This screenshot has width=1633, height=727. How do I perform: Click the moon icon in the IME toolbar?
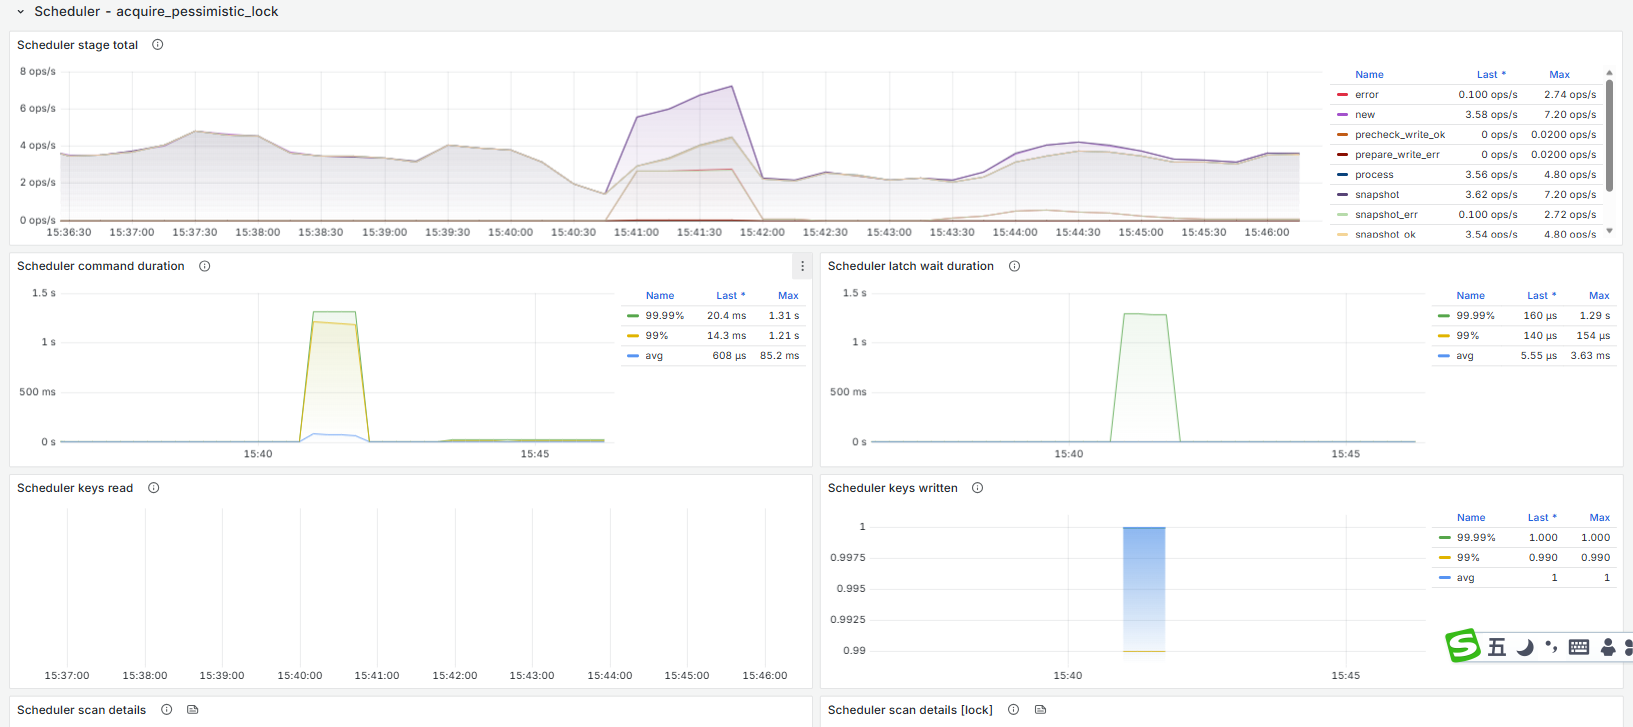pyautogui.click(x=1525, y=647)
